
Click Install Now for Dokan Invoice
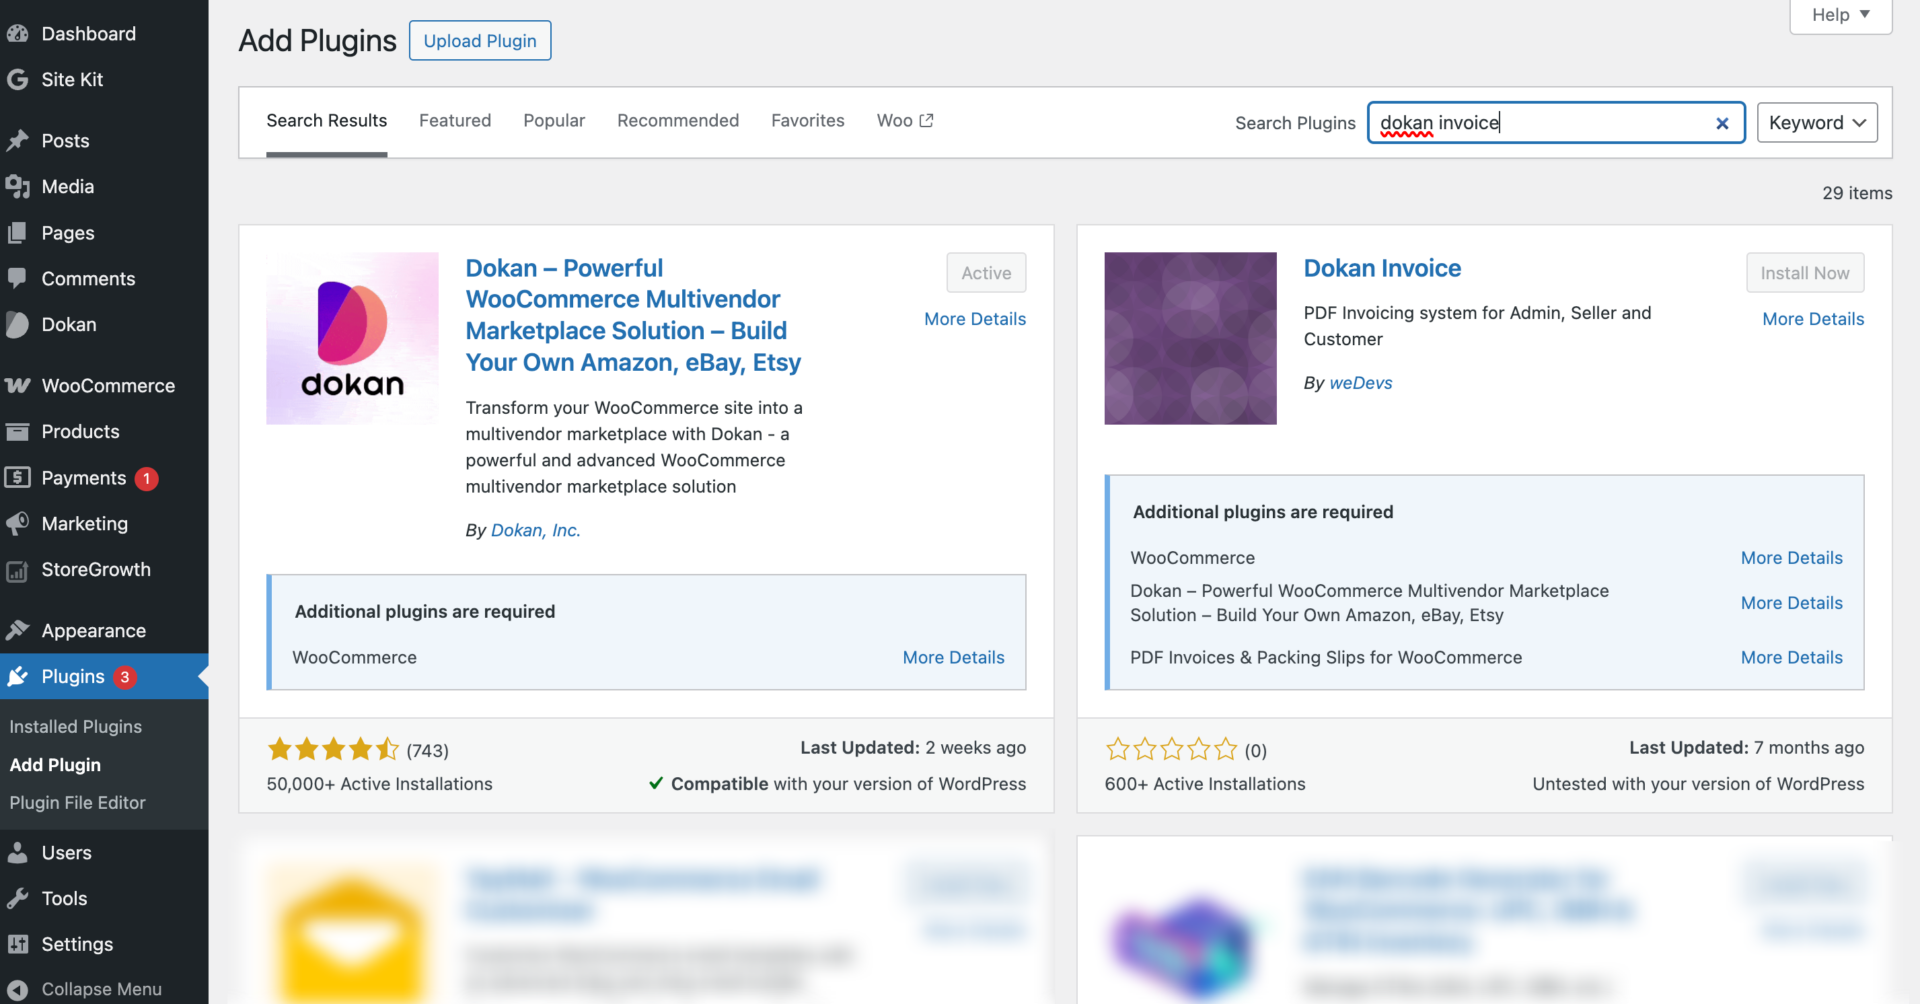coord(1805,273)
